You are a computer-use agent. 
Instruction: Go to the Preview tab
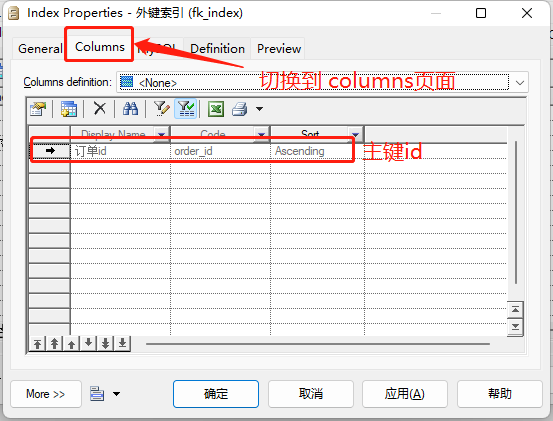point(279,49)
